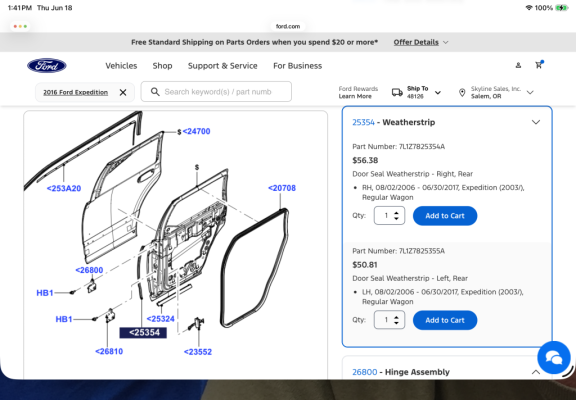Viewport: 576px width, 400px height.
Task: Click the 2016 Ford Expedition link
Action: pyautogui.click(x=76, y=92)
